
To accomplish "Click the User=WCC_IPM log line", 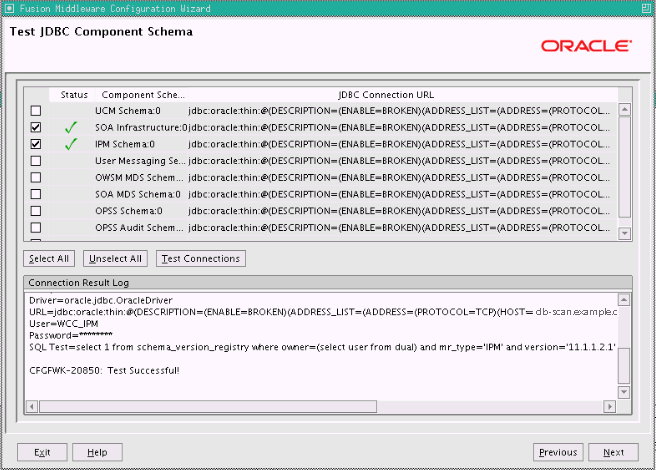I will [64, 324].
